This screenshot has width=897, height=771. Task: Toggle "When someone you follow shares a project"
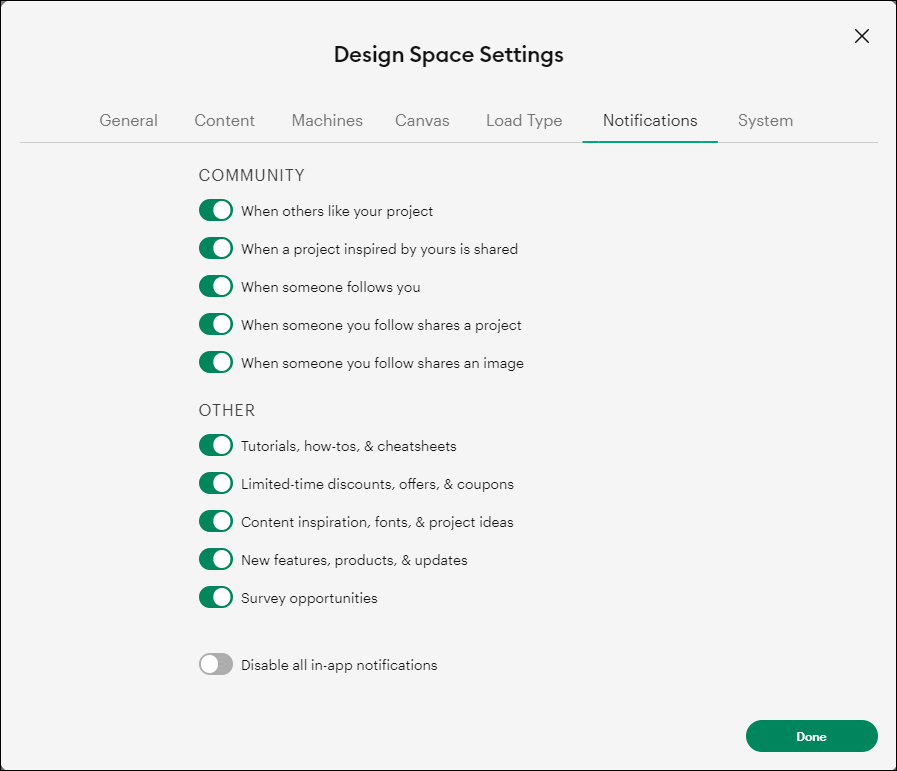coord(215,324)
